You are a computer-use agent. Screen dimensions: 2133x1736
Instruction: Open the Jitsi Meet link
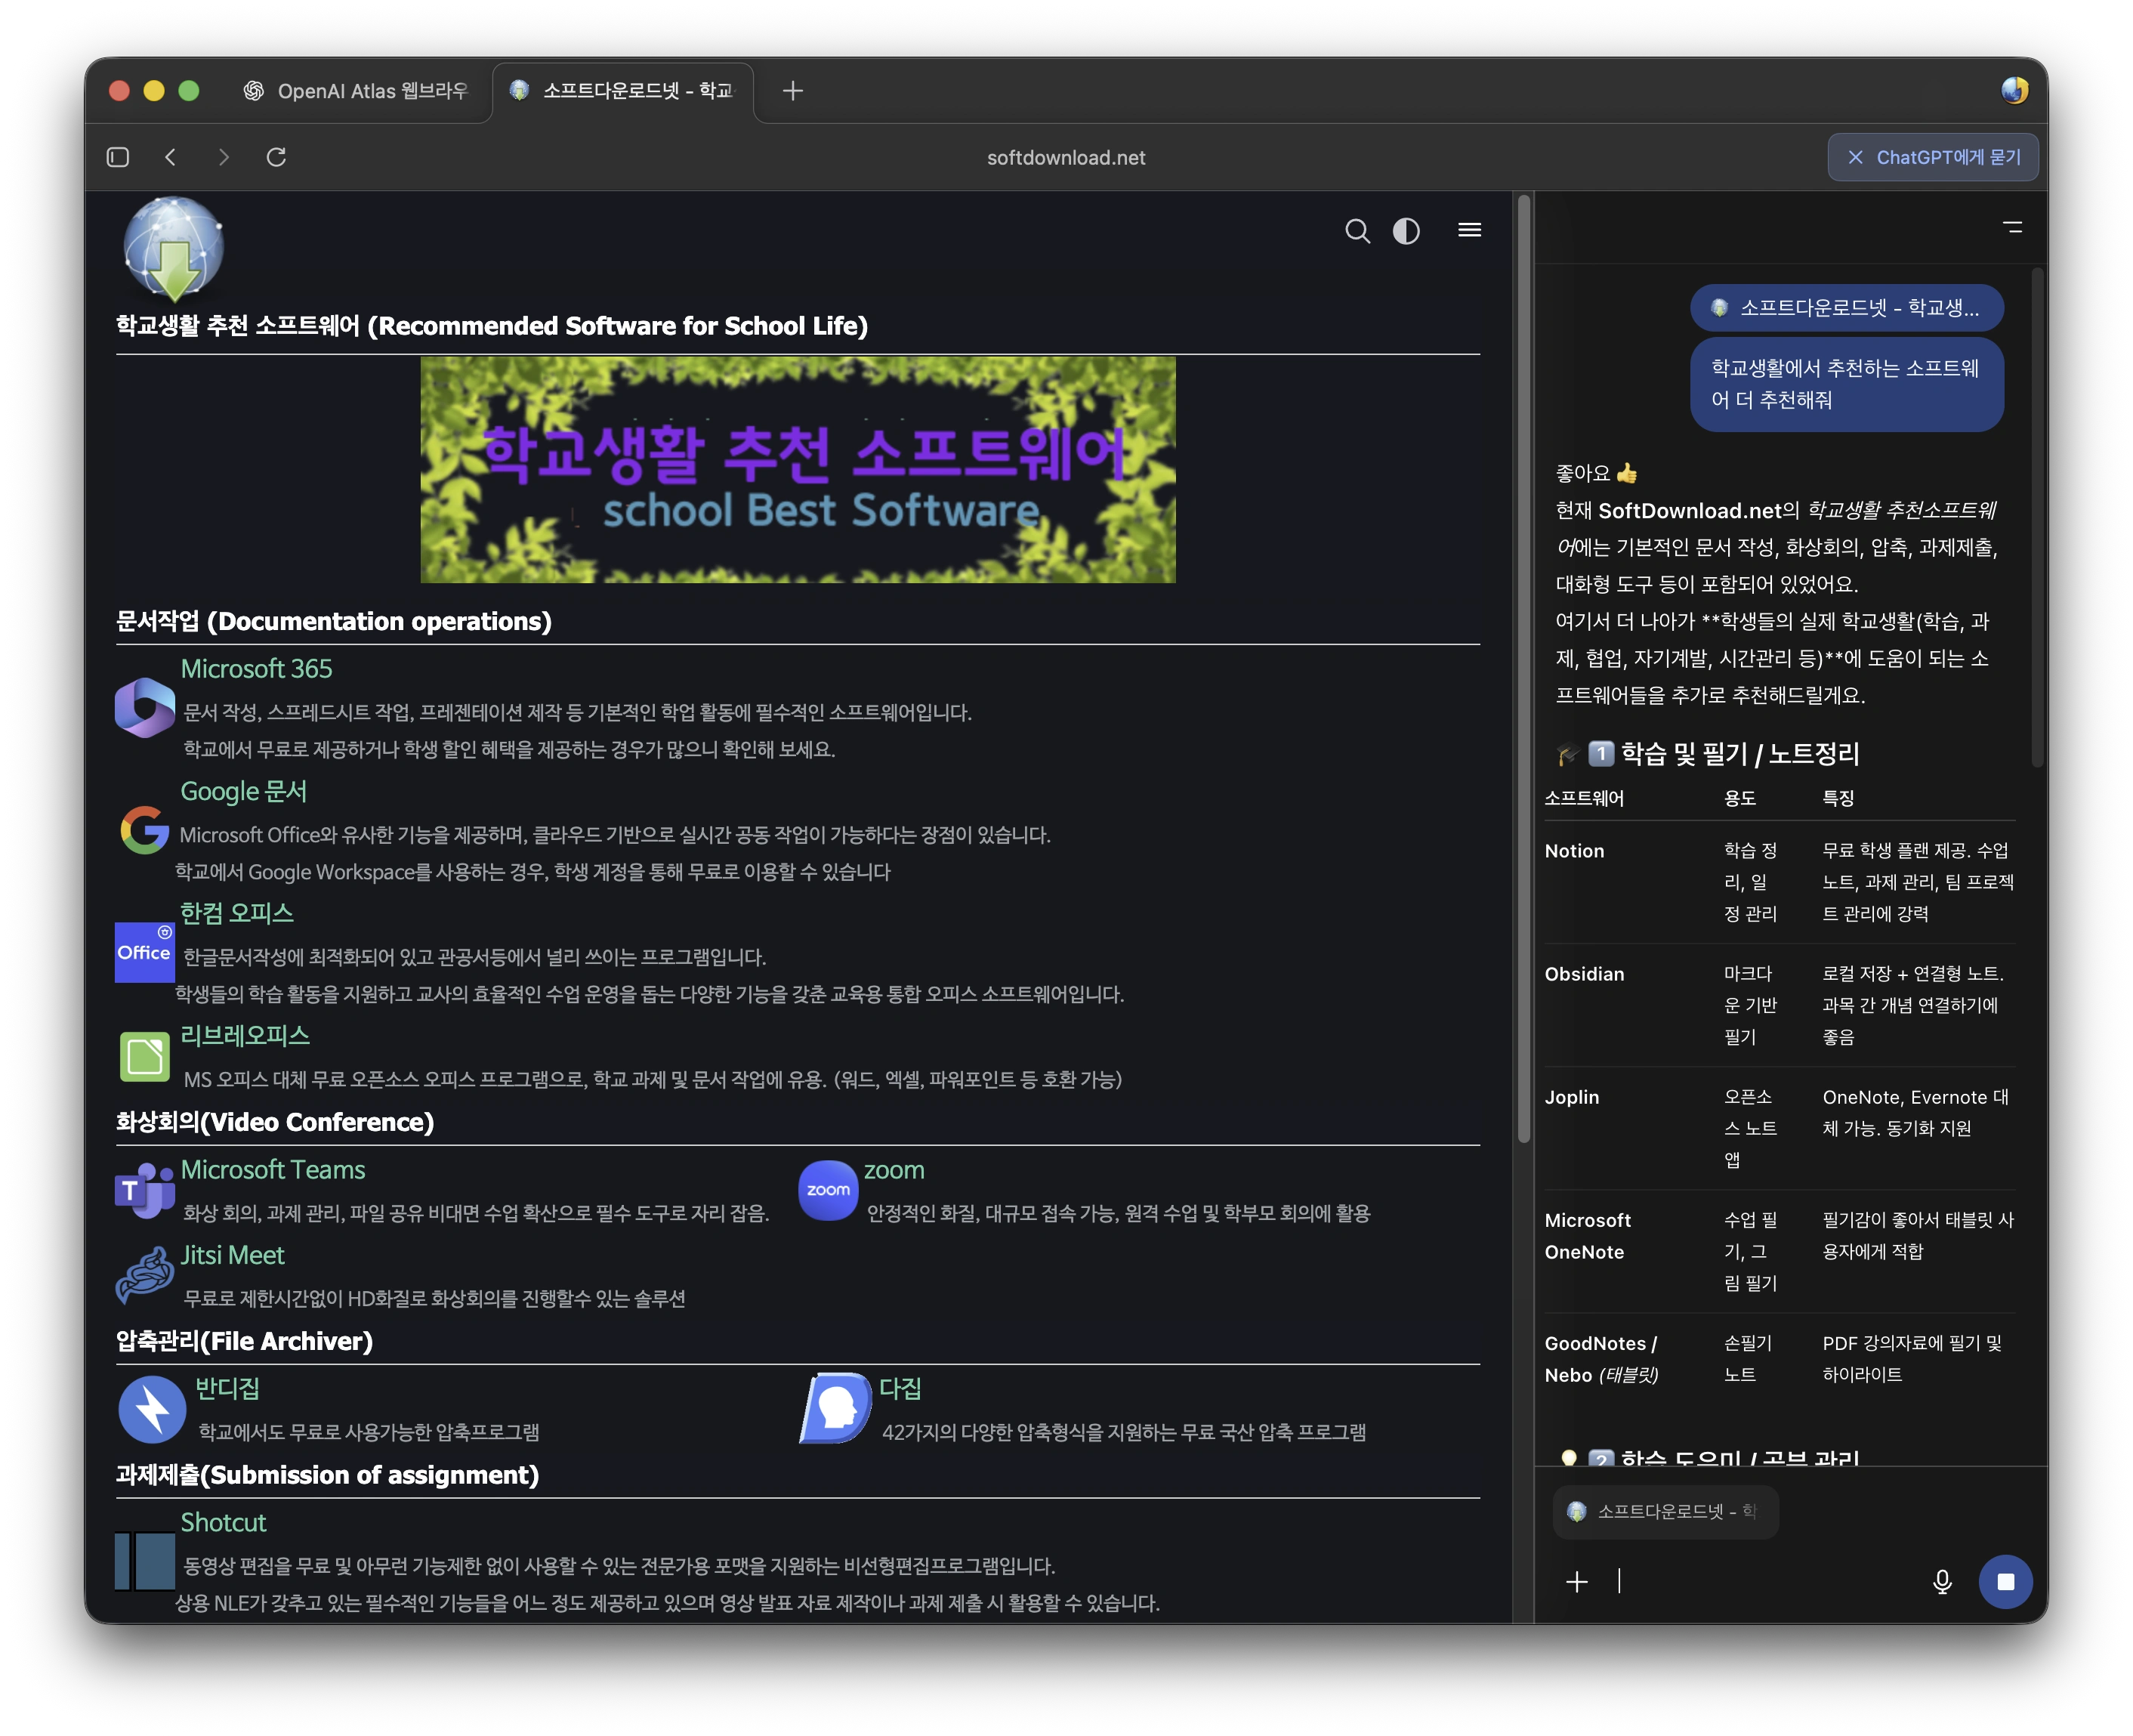click(232, 1255)
